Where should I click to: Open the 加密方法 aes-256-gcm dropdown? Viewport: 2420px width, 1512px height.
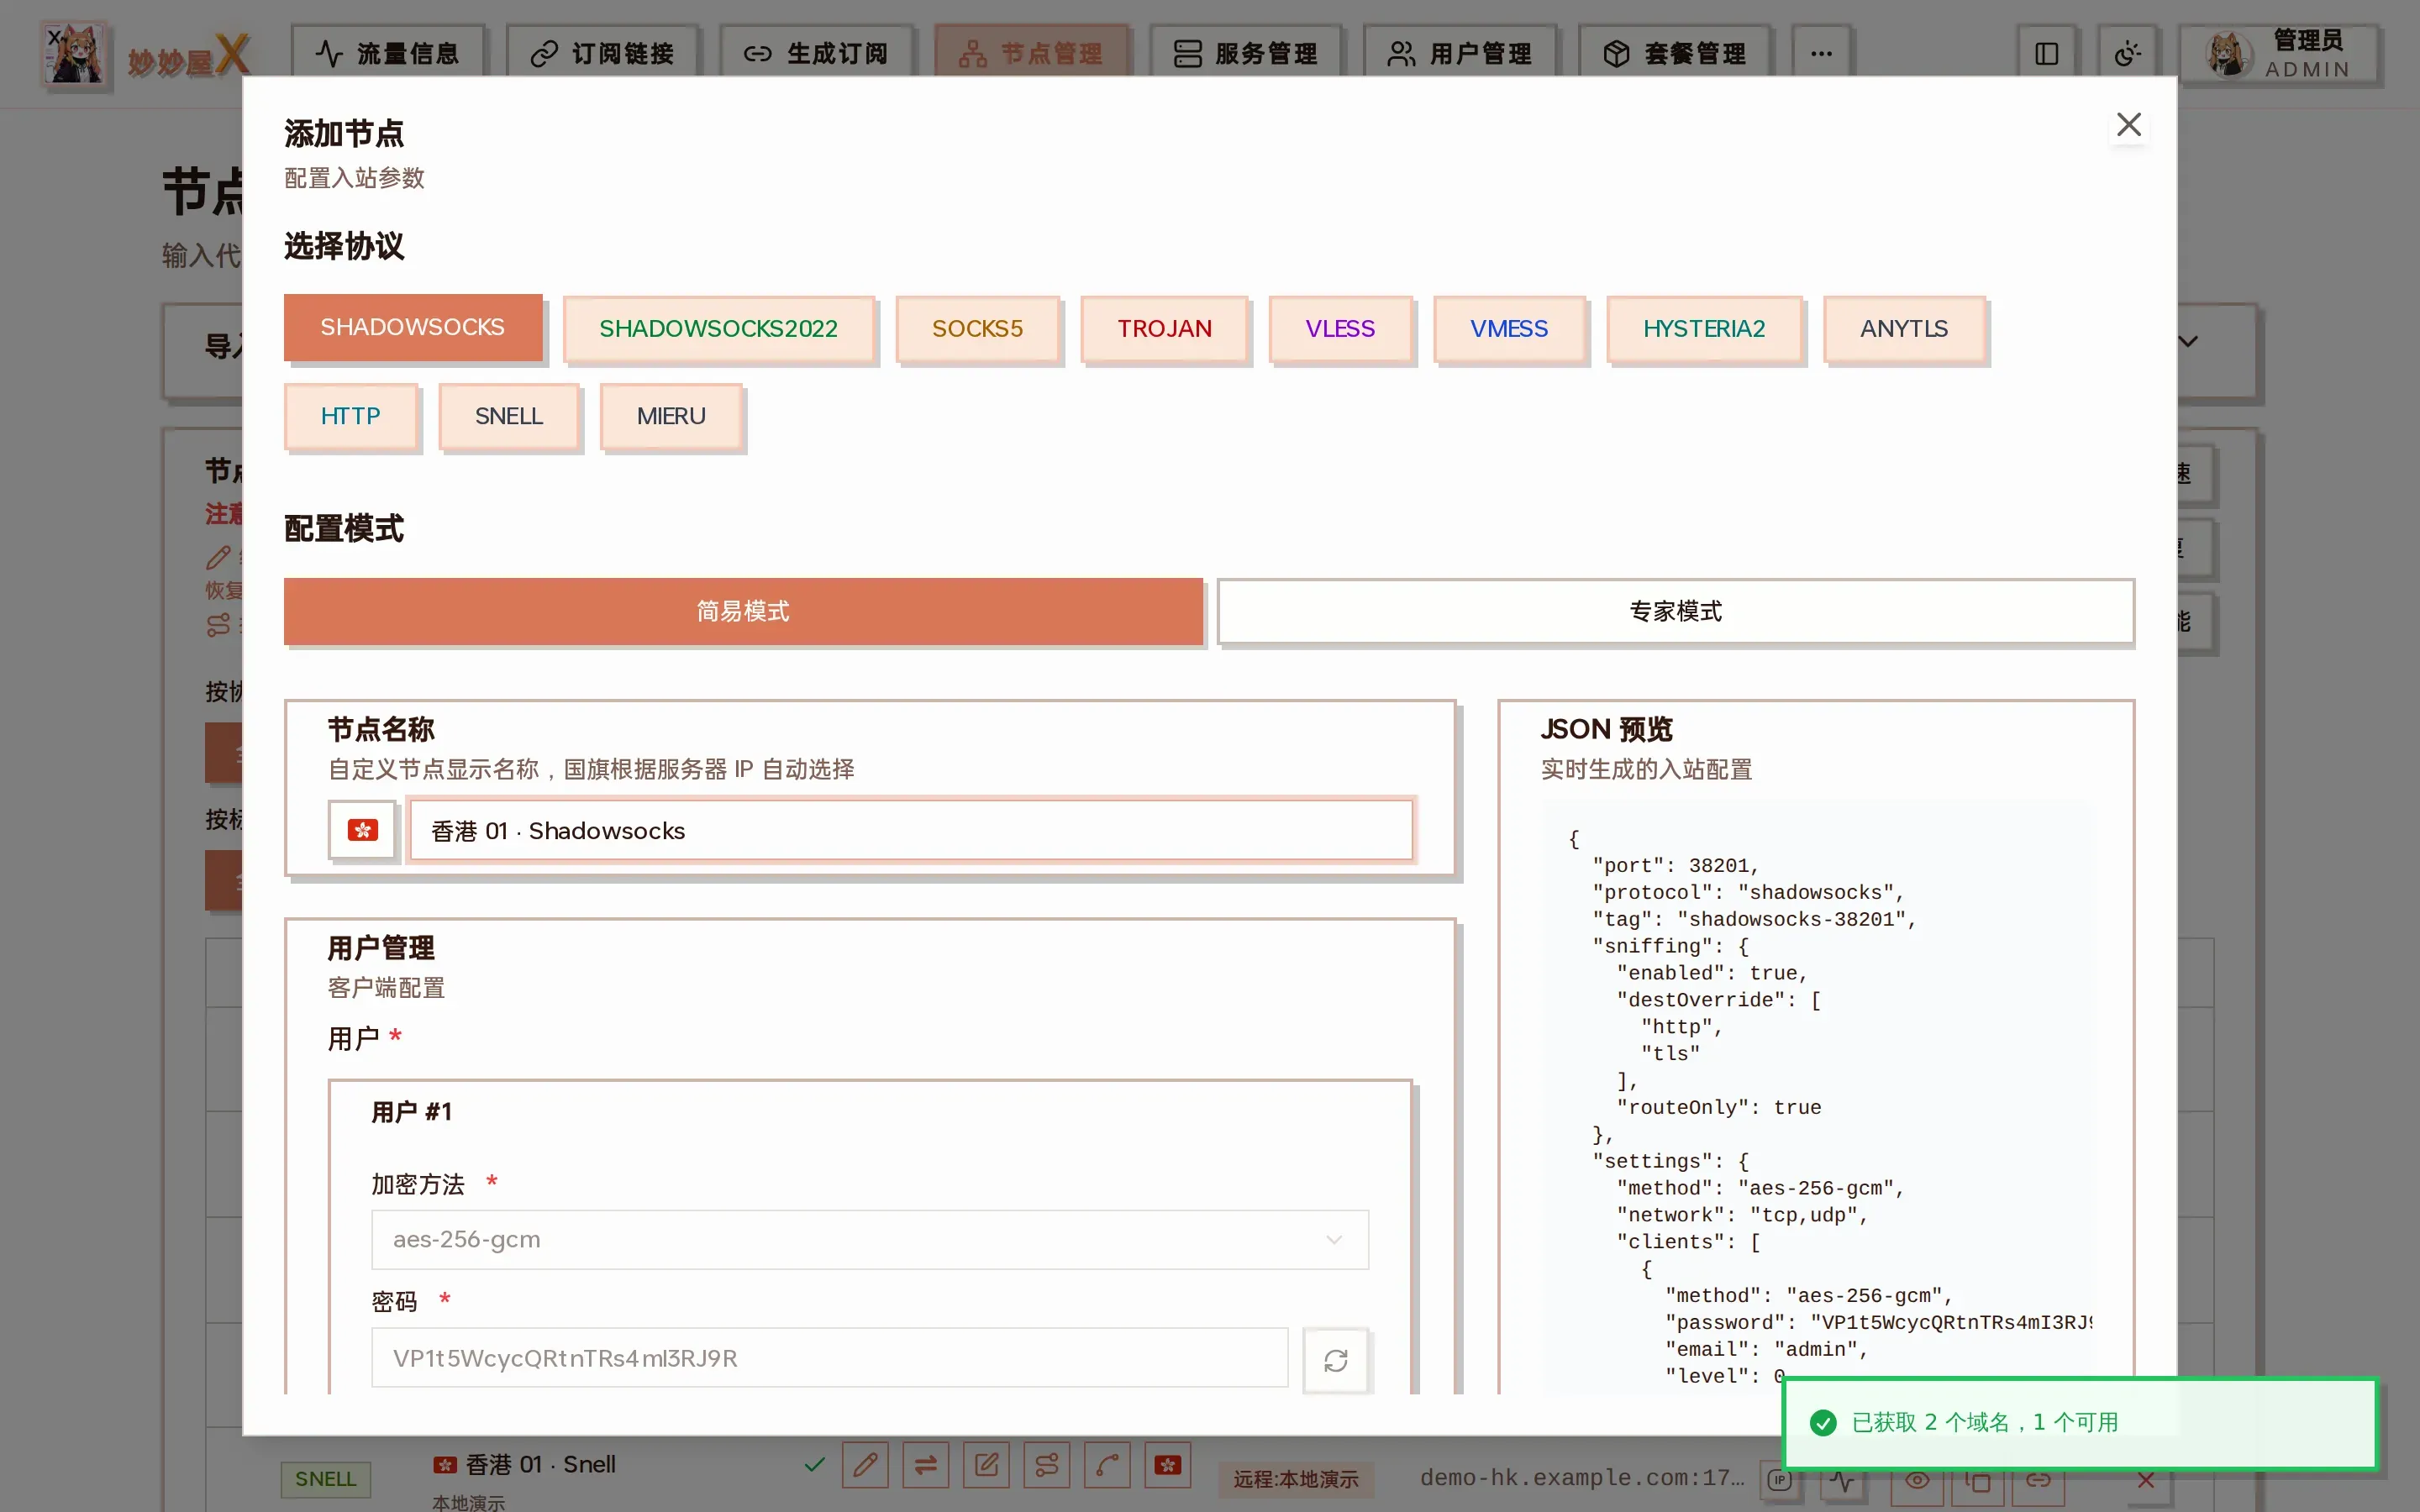click(869, 1240)
